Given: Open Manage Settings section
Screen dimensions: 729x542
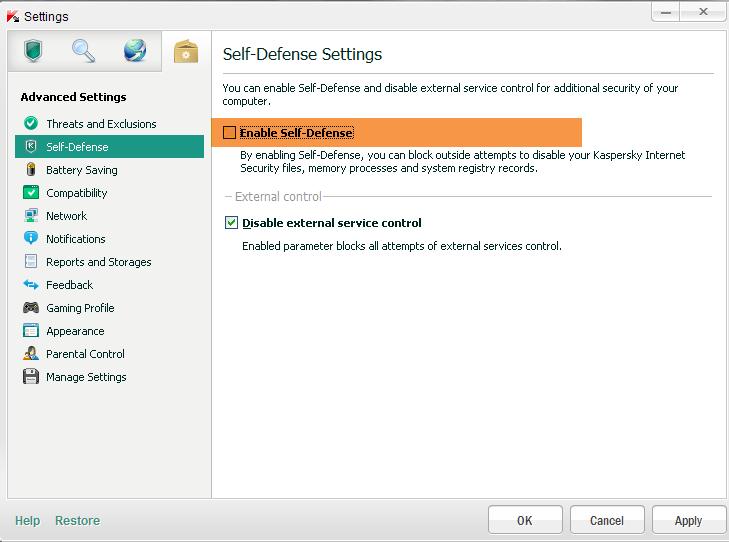Looking at the screenshot, I should (x=109, y=377).
